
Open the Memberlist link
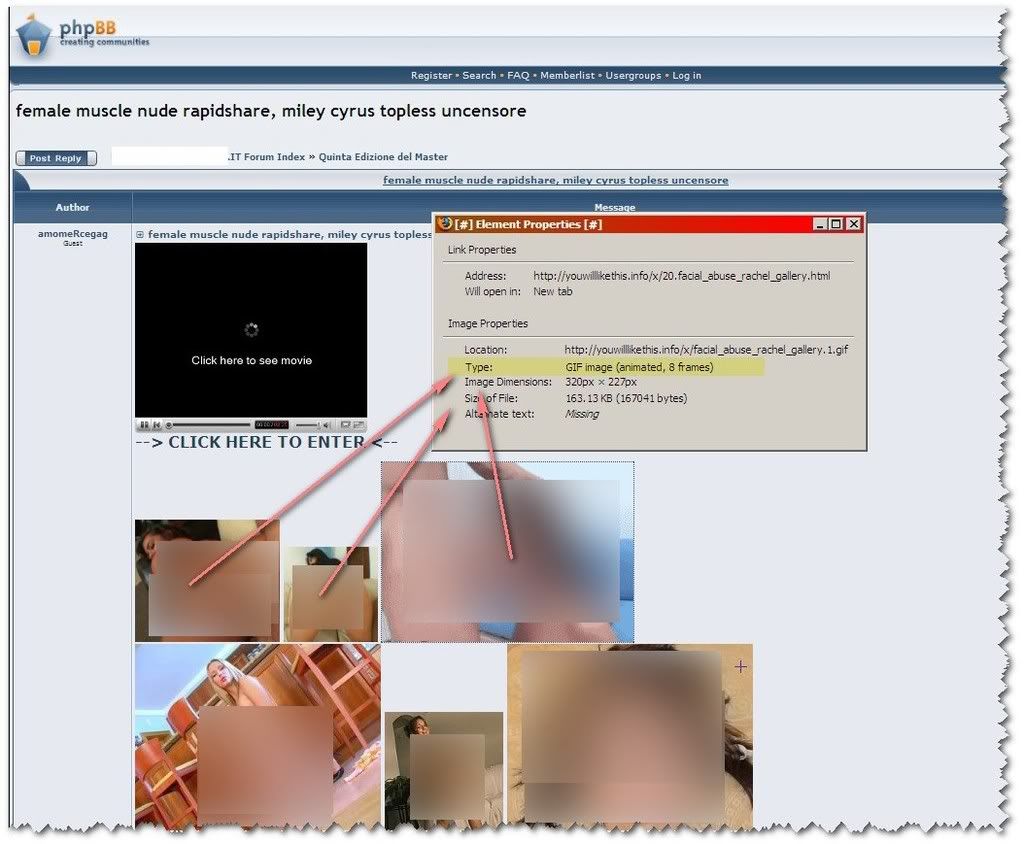tap(567, 76)
